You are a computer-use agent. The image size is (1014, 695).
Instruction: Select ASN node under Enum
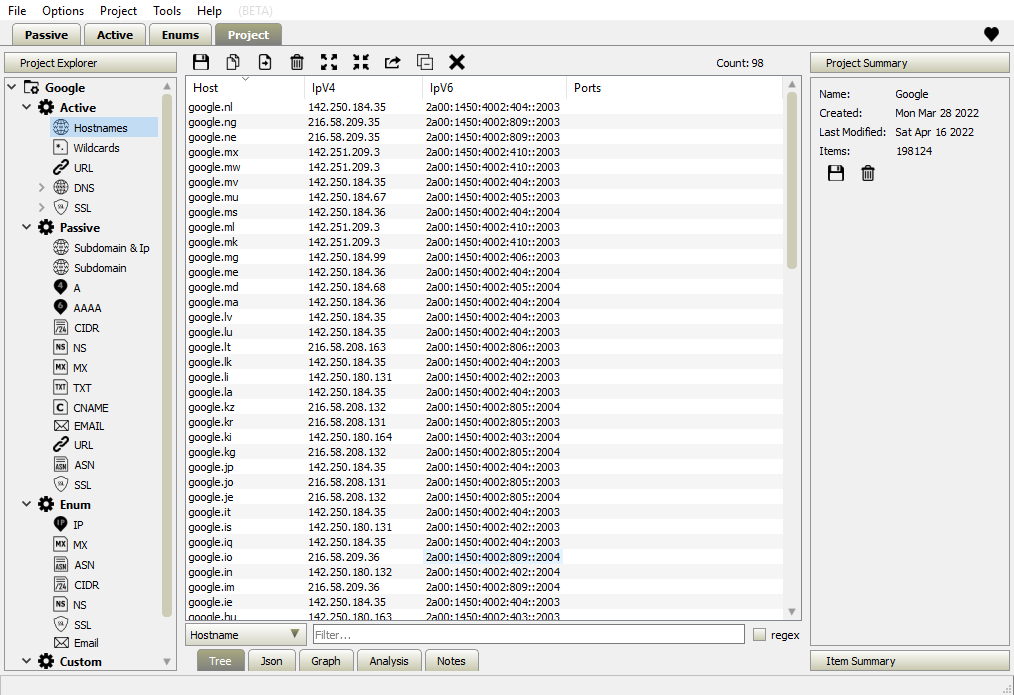(x=84, y=565)
